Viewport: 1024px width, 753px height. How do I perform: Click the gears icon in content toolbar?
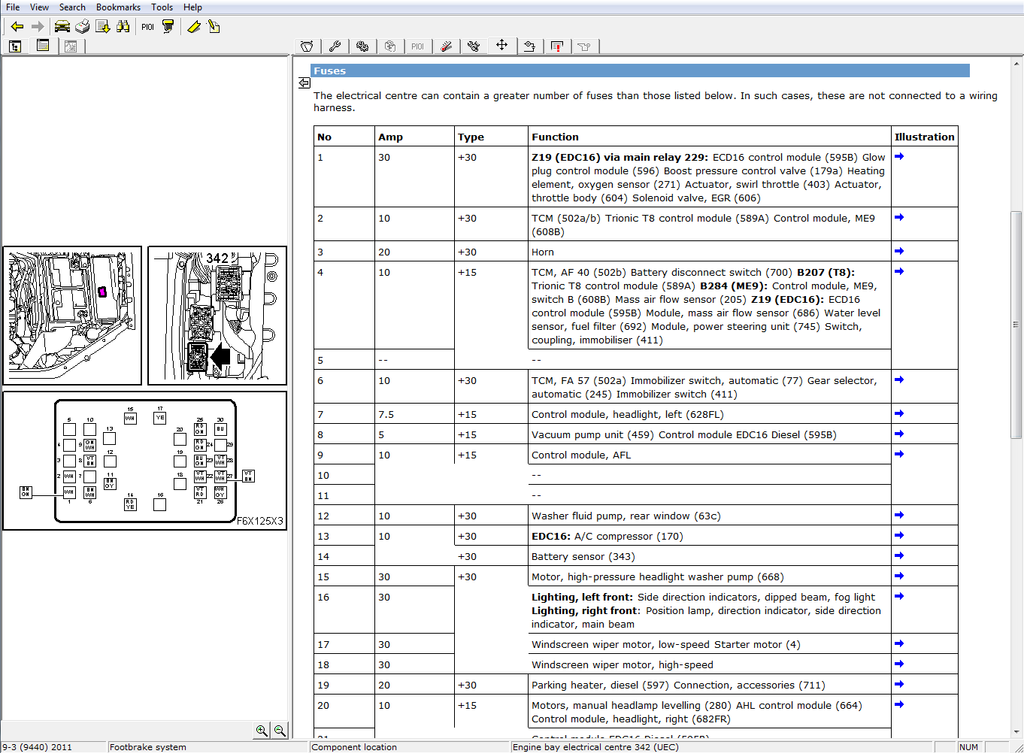(x=362, y=46)
